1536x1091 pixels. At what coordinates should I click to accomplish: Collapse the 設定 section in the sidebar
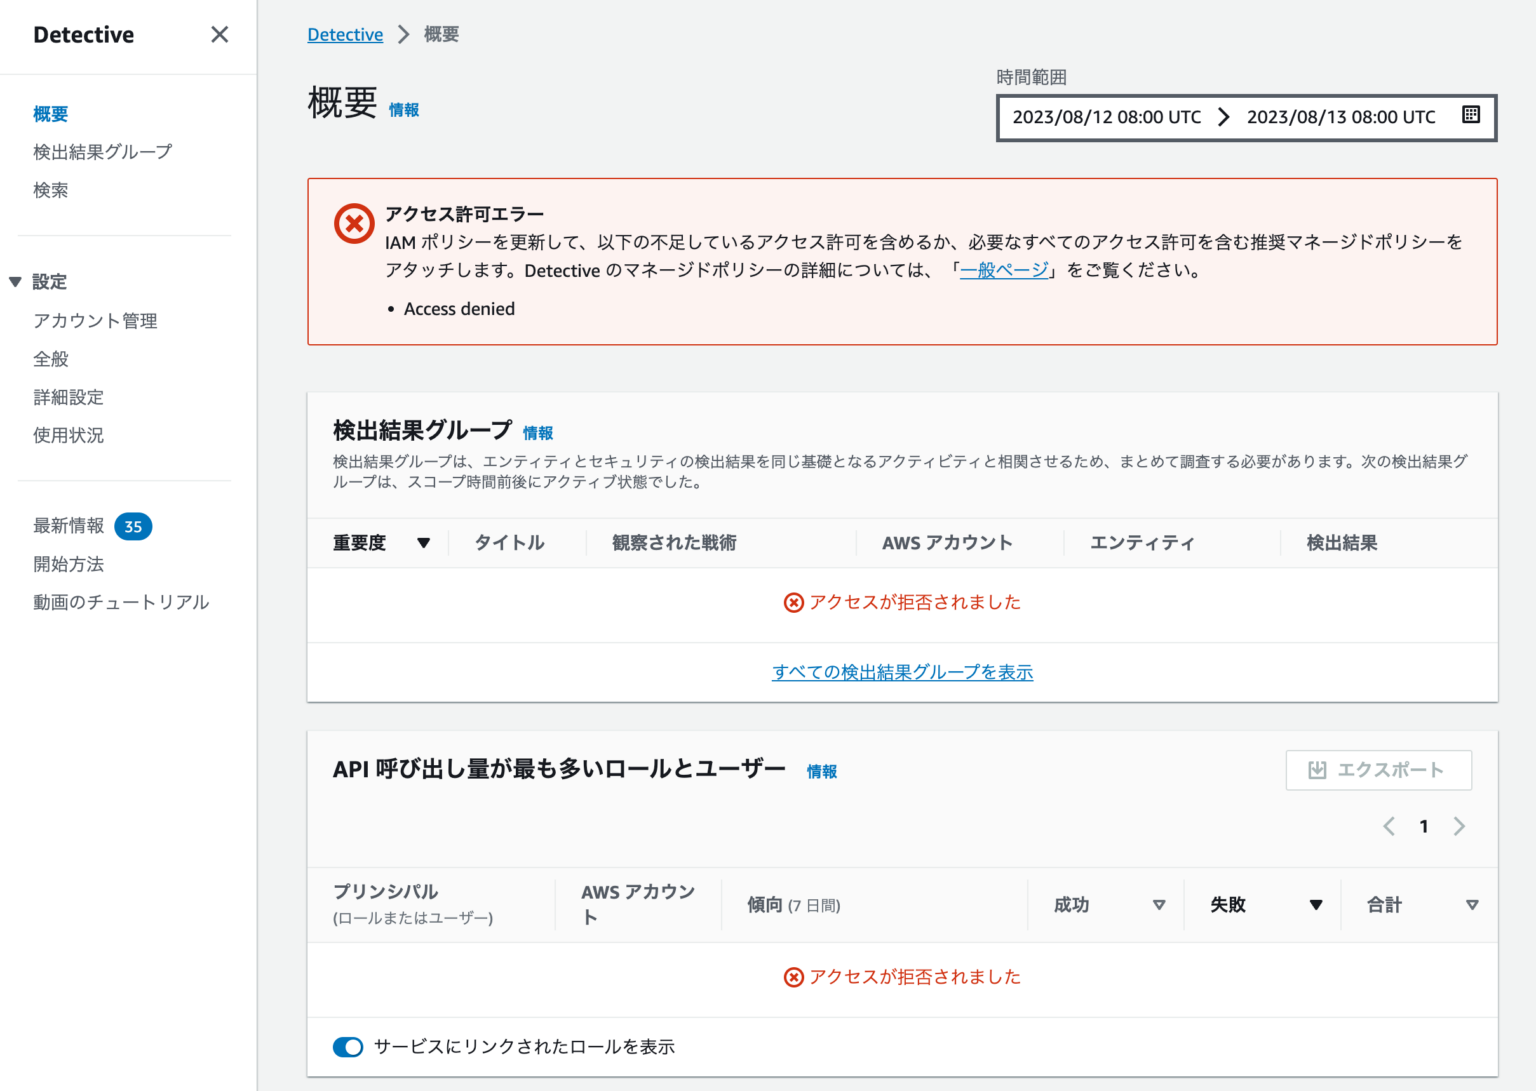tap(16, 282)
